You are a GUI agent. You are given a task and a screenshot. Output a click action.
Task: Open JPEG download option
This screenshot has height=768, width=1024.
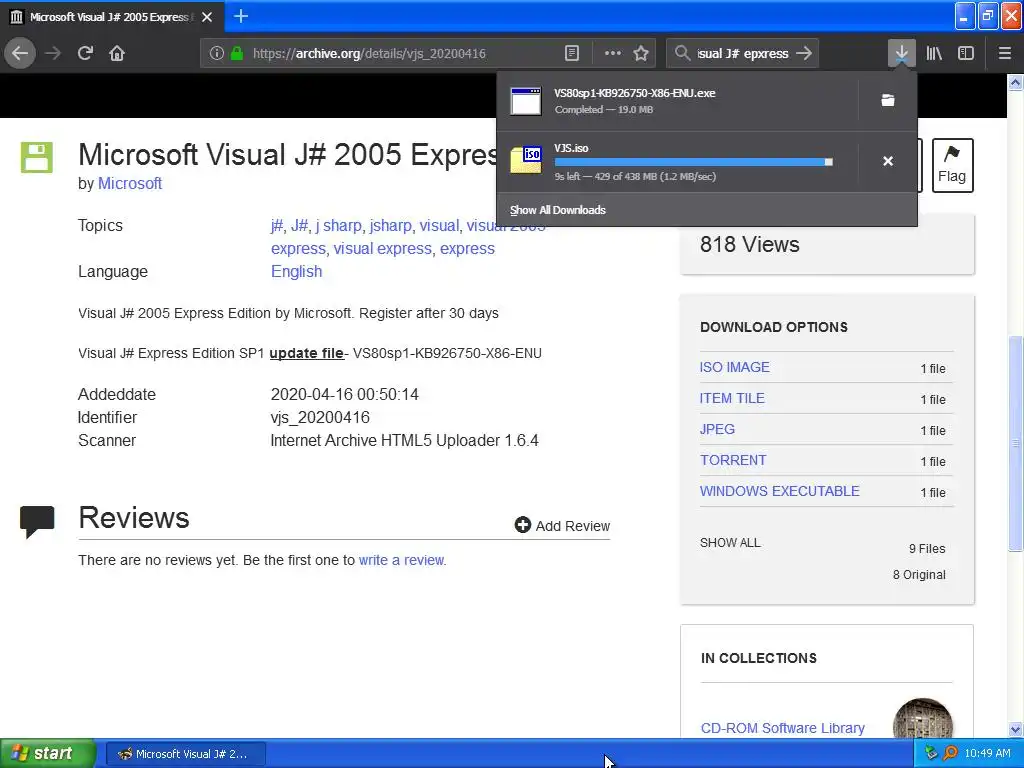[x=717, y=429]
